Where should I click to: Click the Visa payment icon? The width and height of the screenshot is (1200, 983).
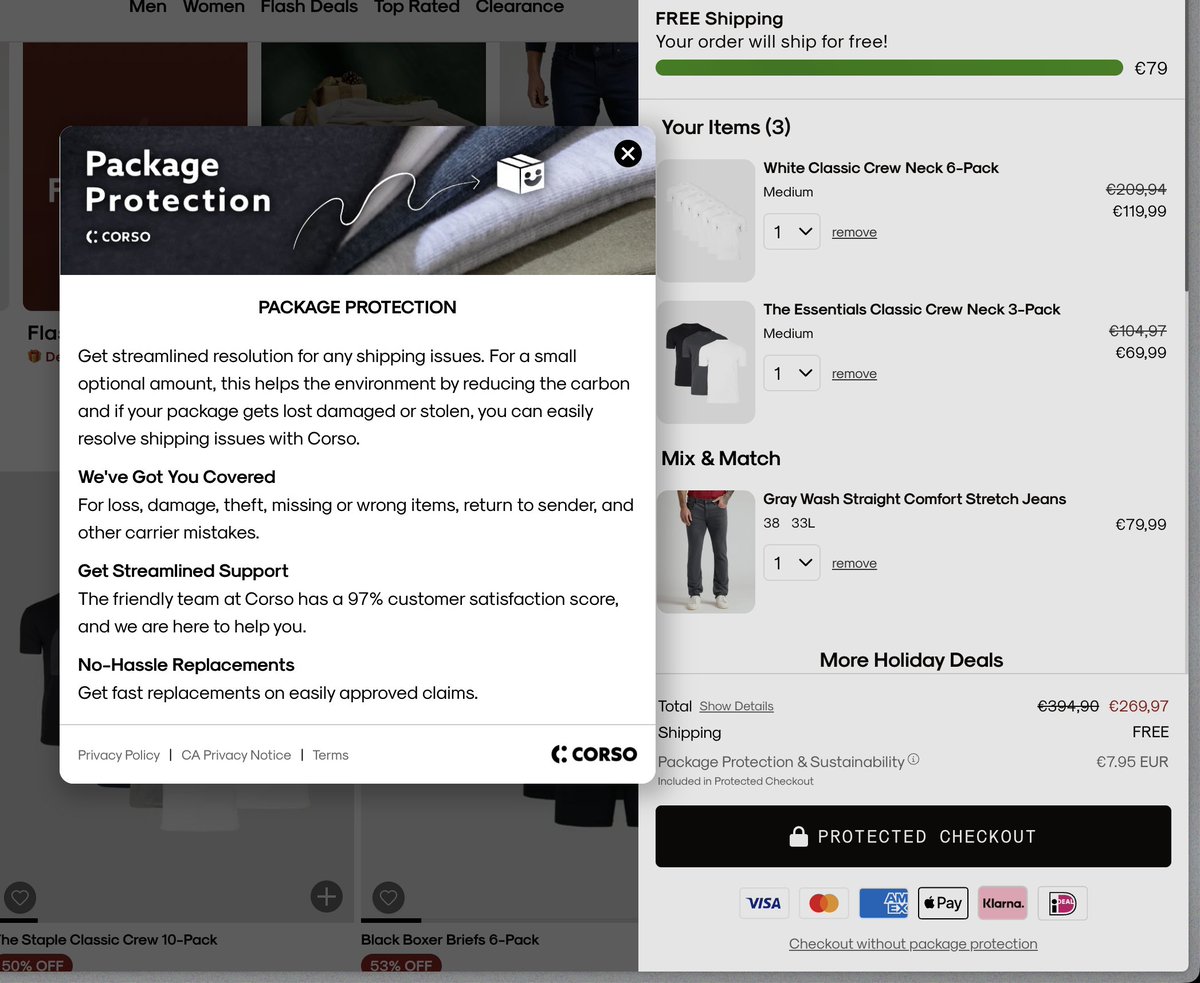click(764, 903)
